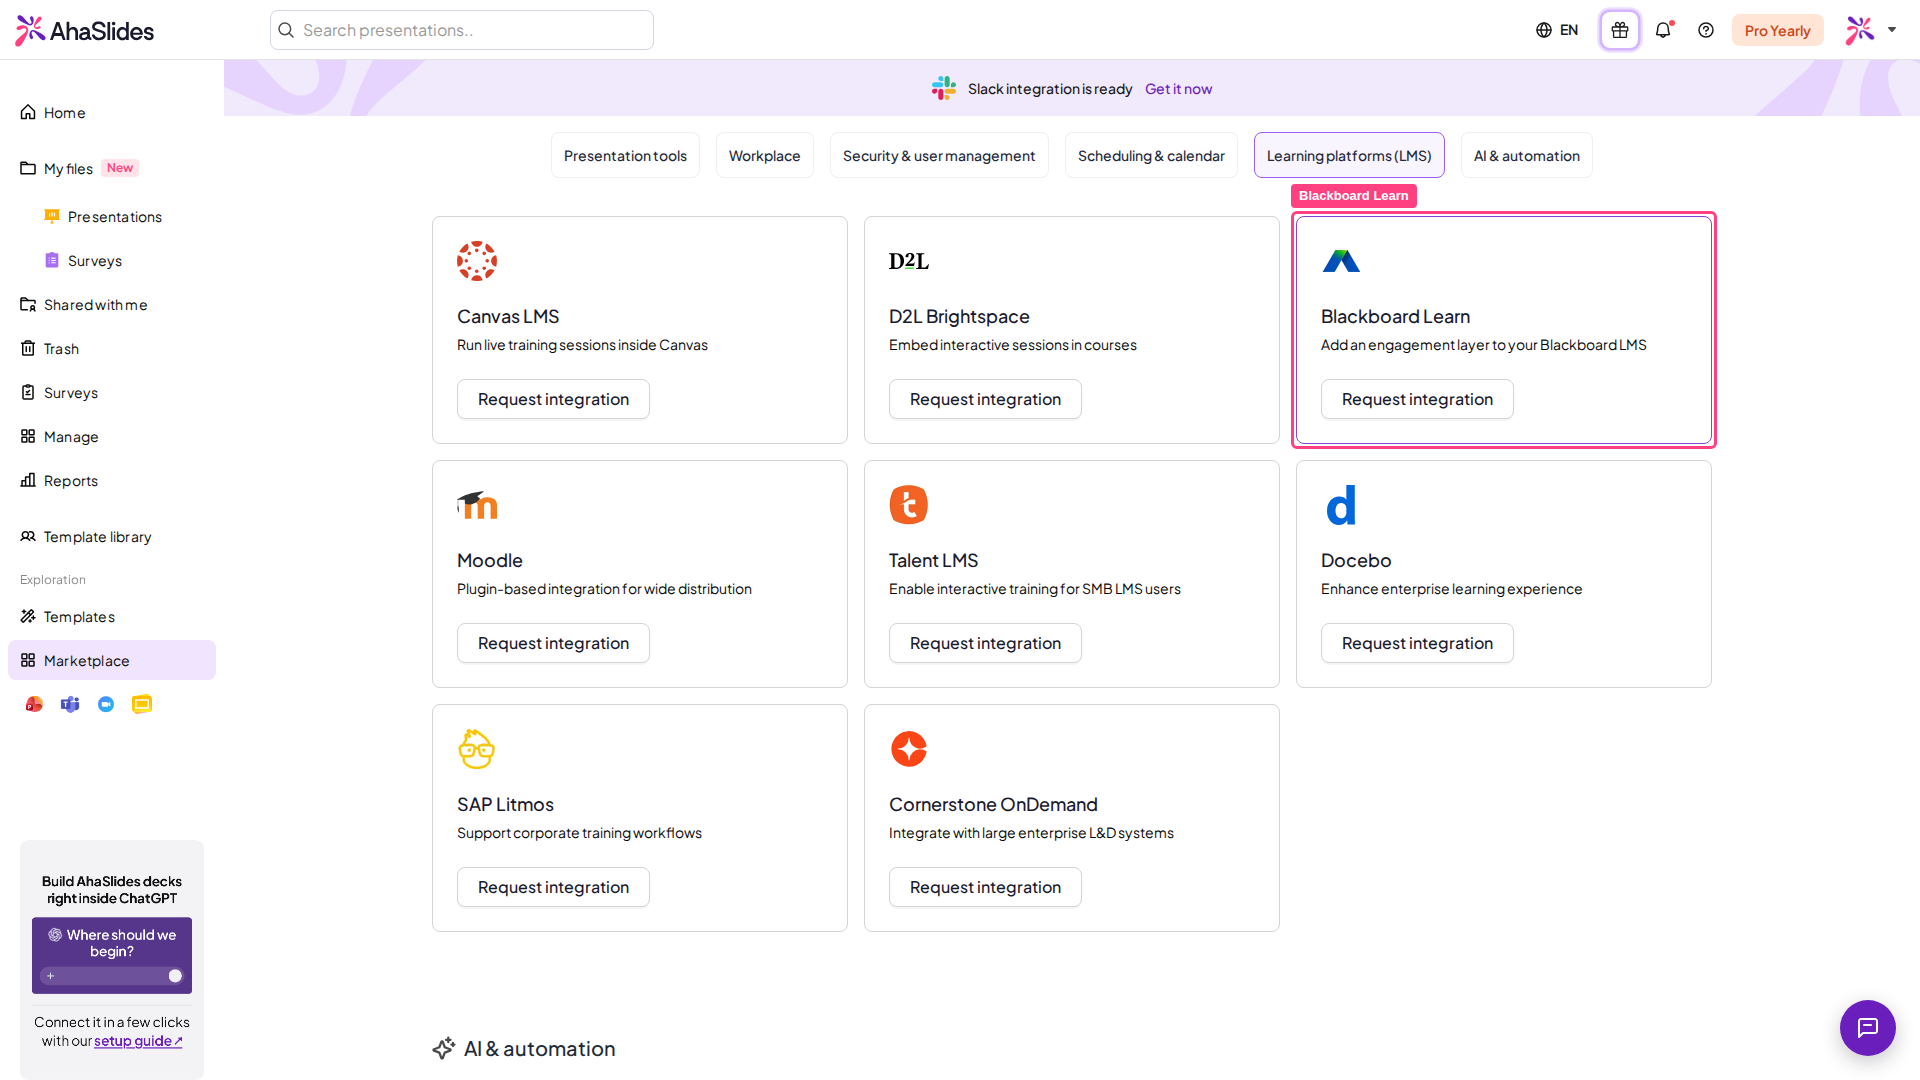Request integration for Moodle
1920x1080 pixels.
point(553,643)
